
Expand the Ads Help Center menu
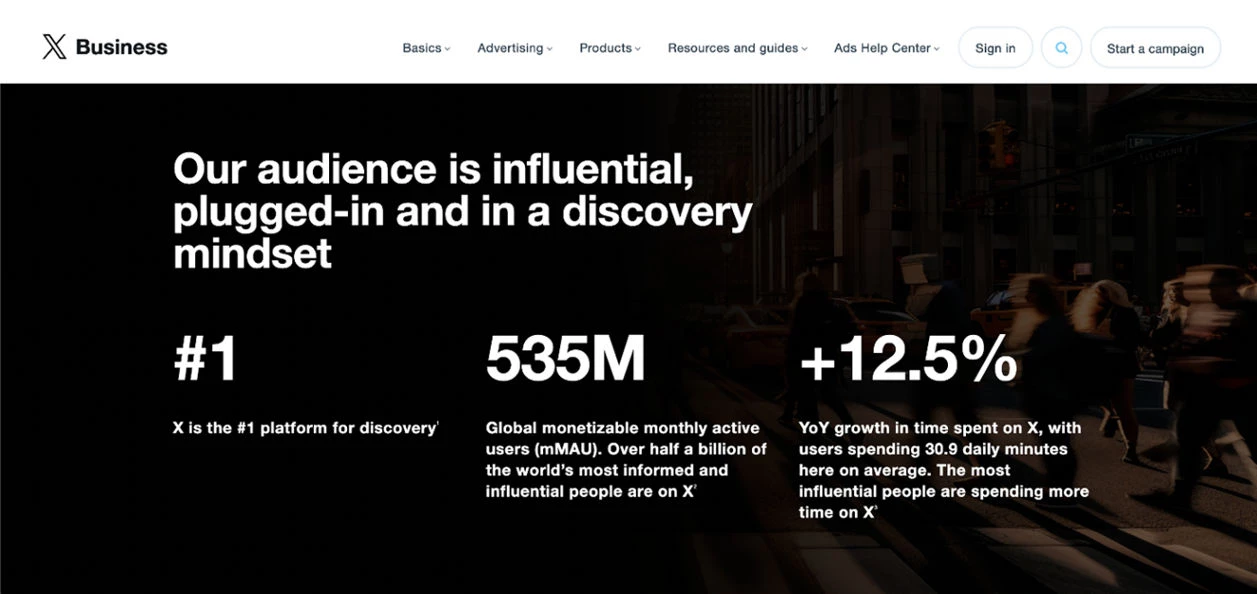[x=886, y=48]
